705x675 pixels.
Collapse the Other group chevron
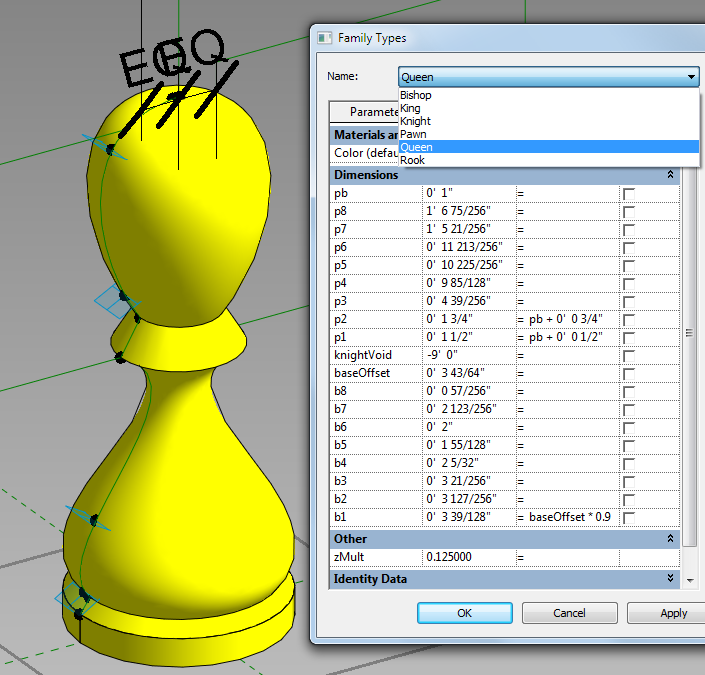click(670, 538)
